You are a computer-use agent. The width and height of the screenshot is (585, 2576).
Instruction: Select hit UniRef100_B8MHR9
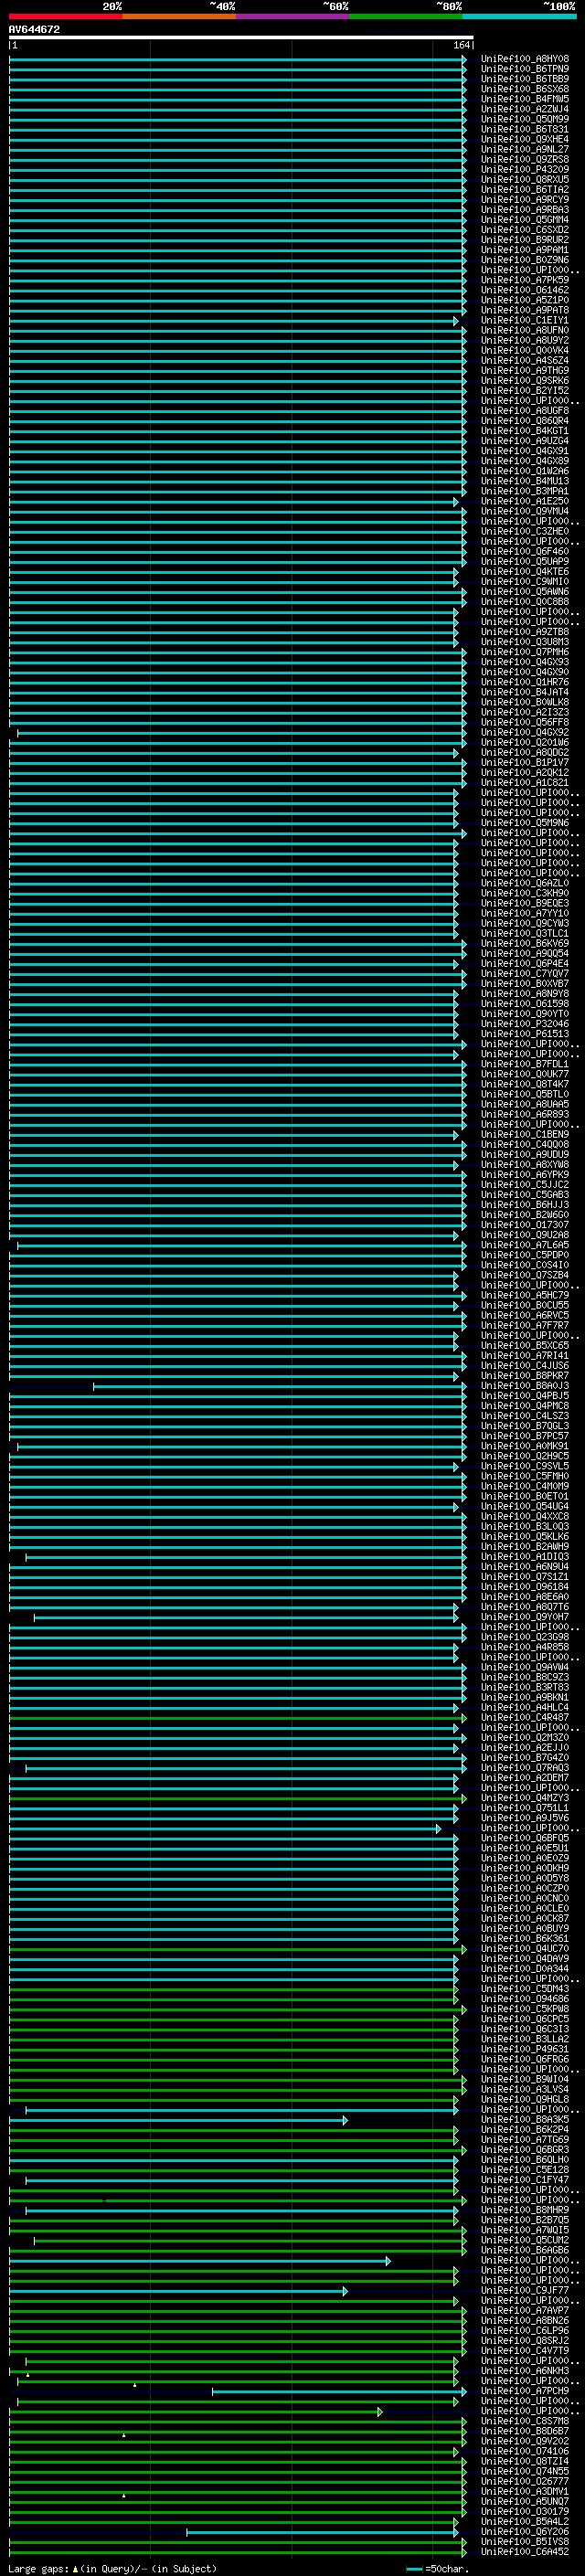click(524, 2209)
